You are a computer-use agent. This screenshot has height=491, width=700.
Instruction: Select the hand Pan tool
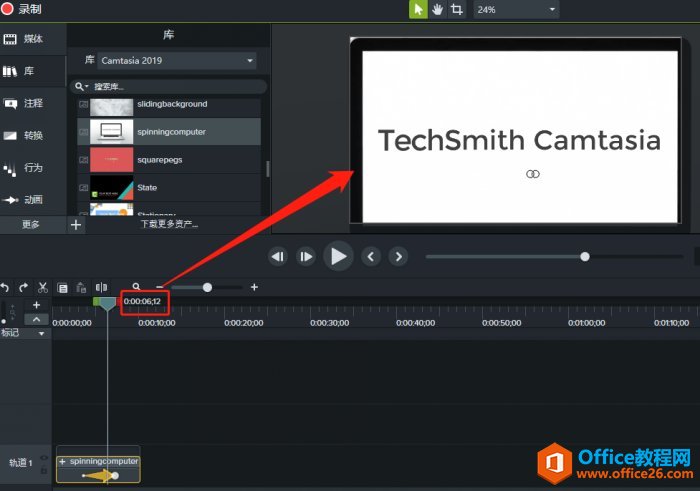(x=438, y=9)
